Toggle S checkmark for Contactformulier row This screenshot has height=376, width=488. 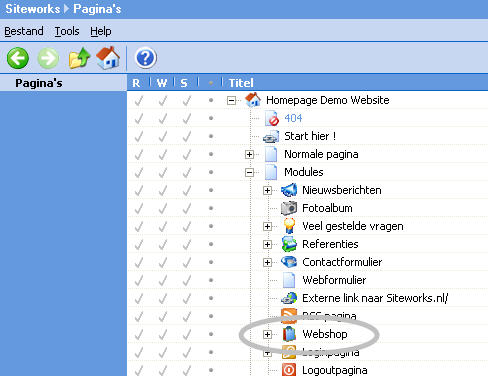point(186,262)
